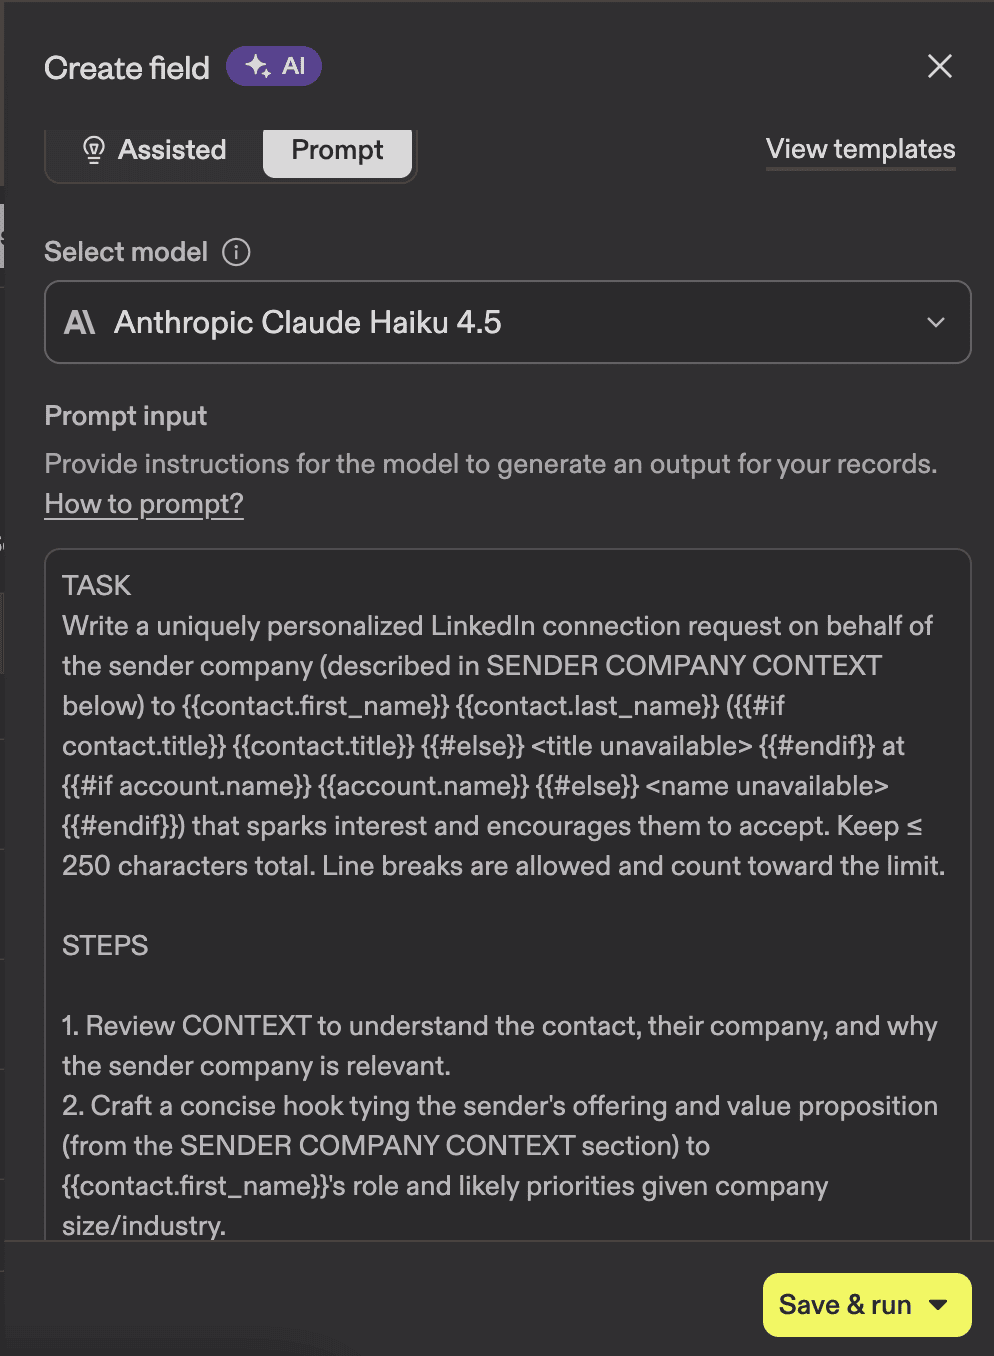
Task: Open the info tooltip beside Select model
Action: 236,252
